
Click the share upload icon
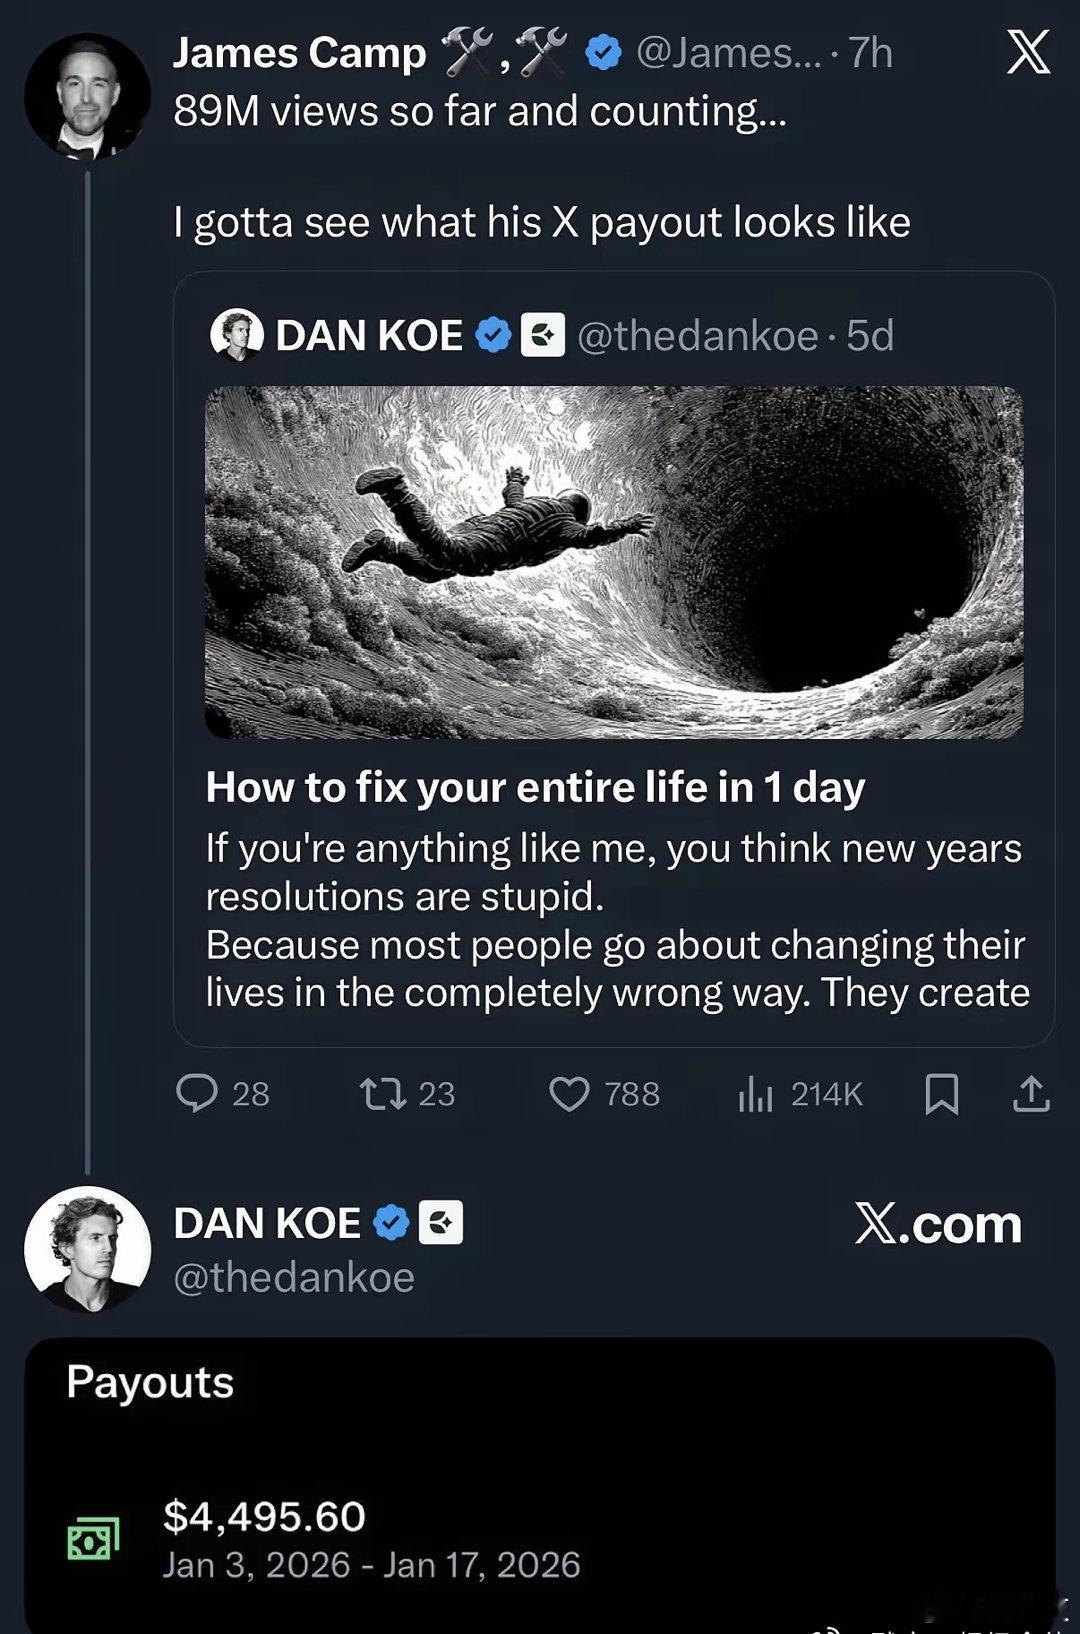pos(1031,1093)
